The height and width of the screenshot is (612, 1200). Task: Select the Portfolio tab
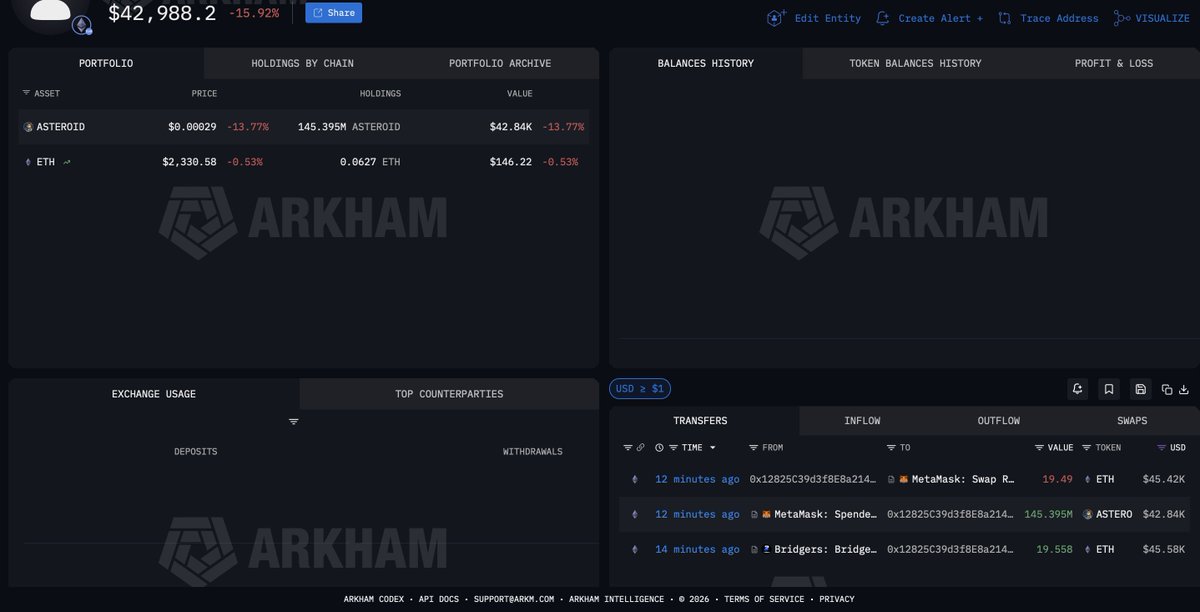(x=106, y=63)
